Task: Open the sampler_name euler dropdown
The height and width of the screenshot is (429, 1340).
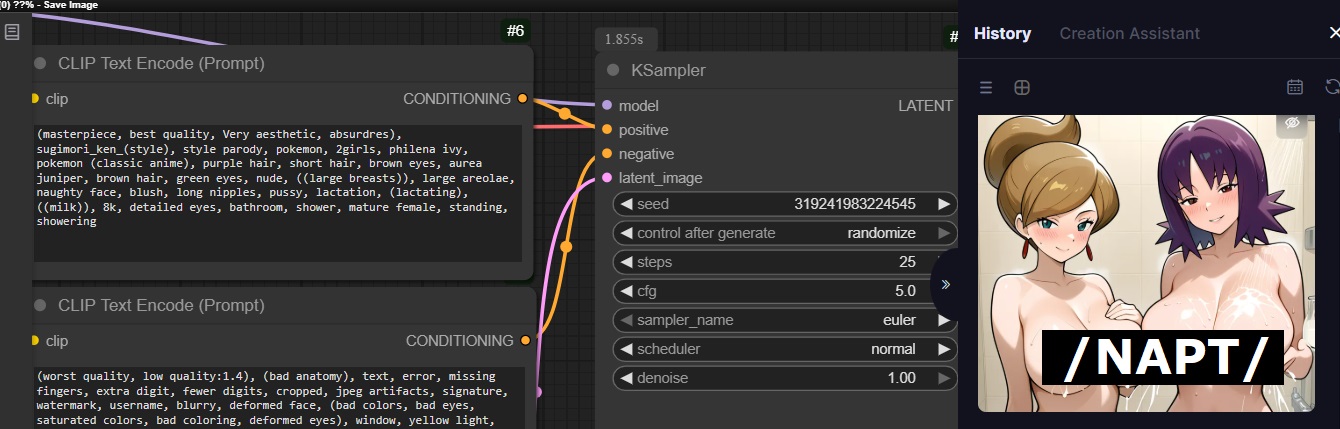Action: [785, 320]
